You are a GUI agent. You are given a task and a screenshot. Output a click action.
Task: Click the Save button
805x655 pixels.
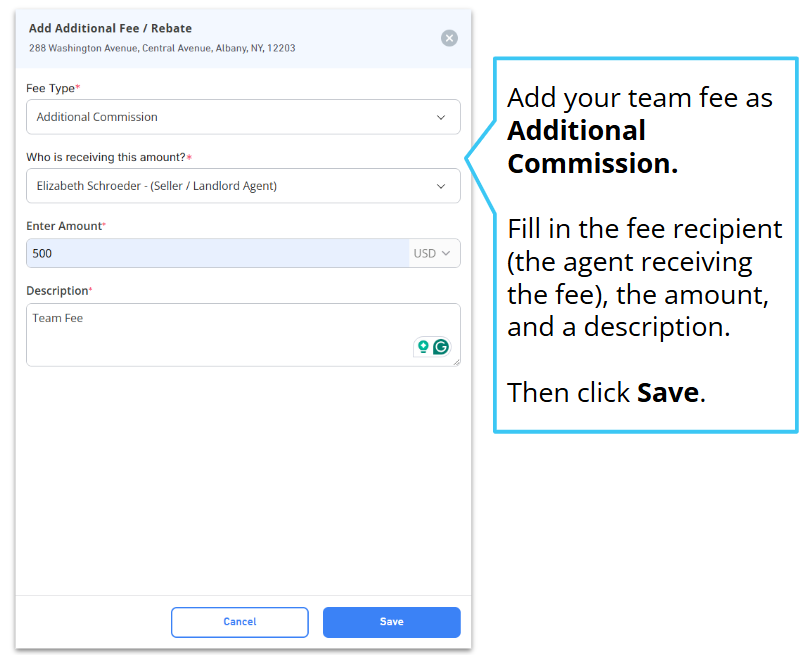click(x=392, y=622)
